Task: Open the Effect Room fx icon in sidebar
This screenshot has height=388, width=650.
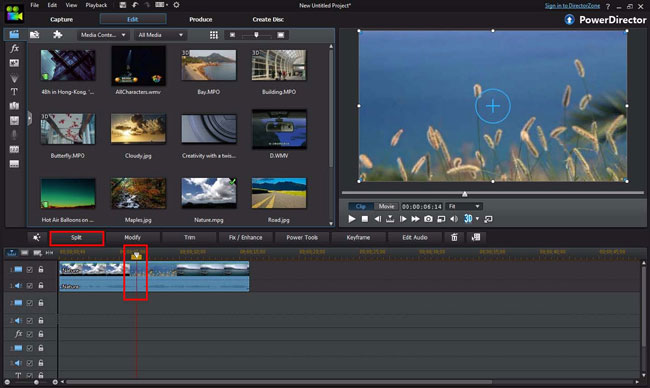Action: pyautogui.click(x=14, y=48)
